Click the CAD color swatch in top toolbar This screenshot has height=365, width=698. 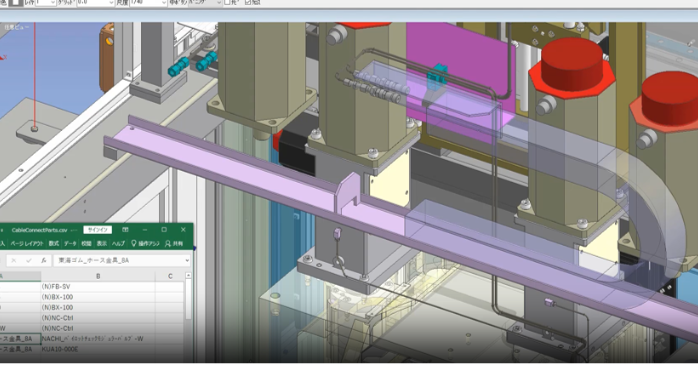pyautogui.click(x=17, y=2)
